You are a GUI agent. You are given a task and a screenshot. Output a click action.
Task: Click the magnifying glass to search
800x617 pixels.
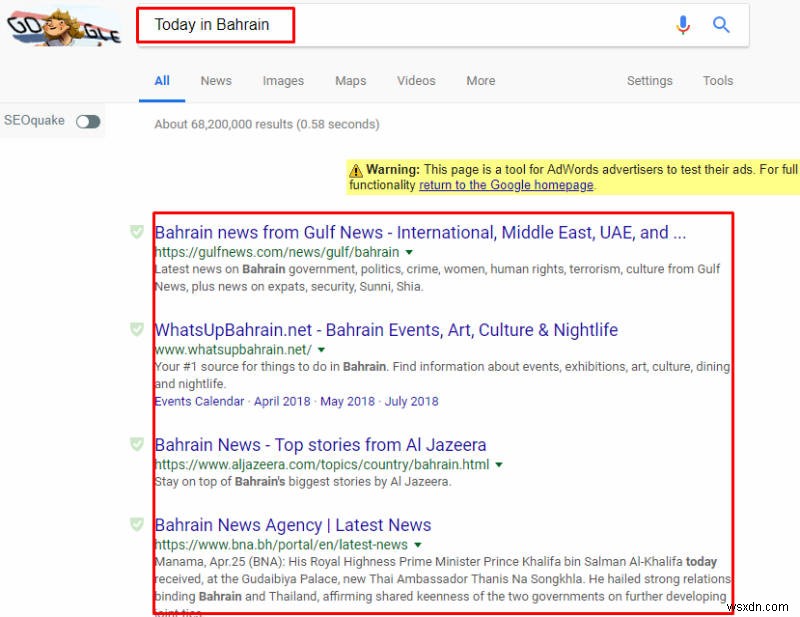(721, 24)
